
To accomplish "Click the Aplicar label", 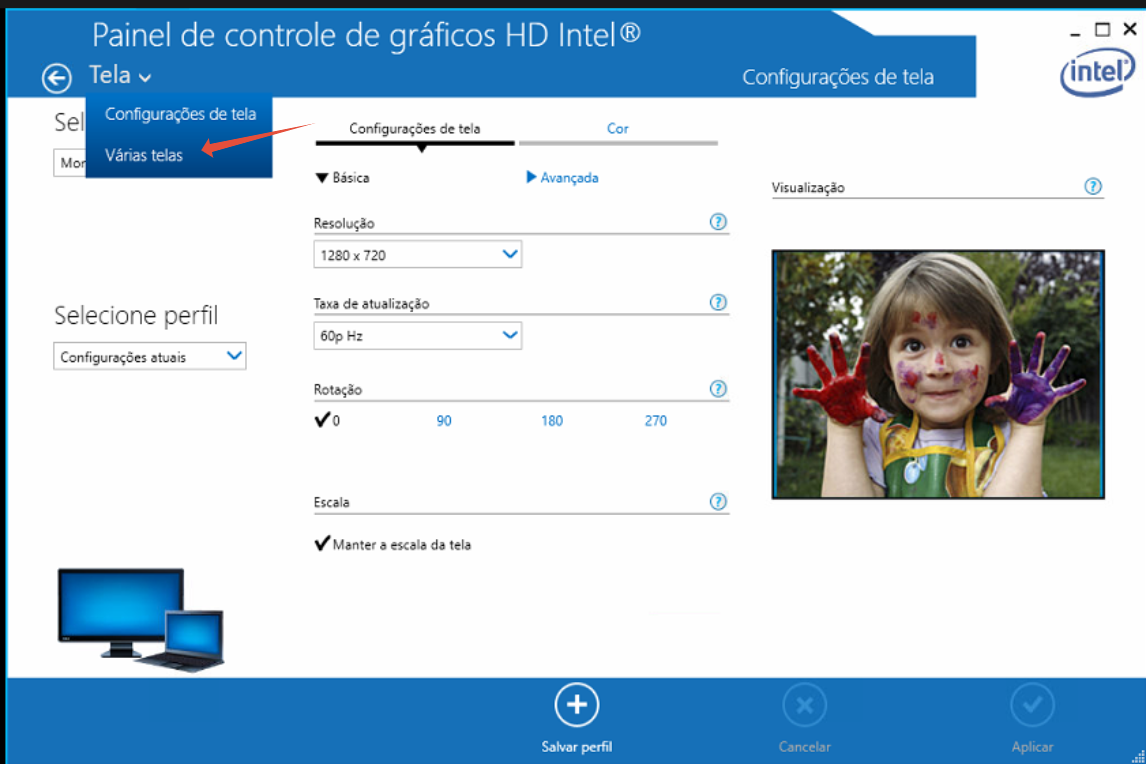I will (x=1033, y=746).
